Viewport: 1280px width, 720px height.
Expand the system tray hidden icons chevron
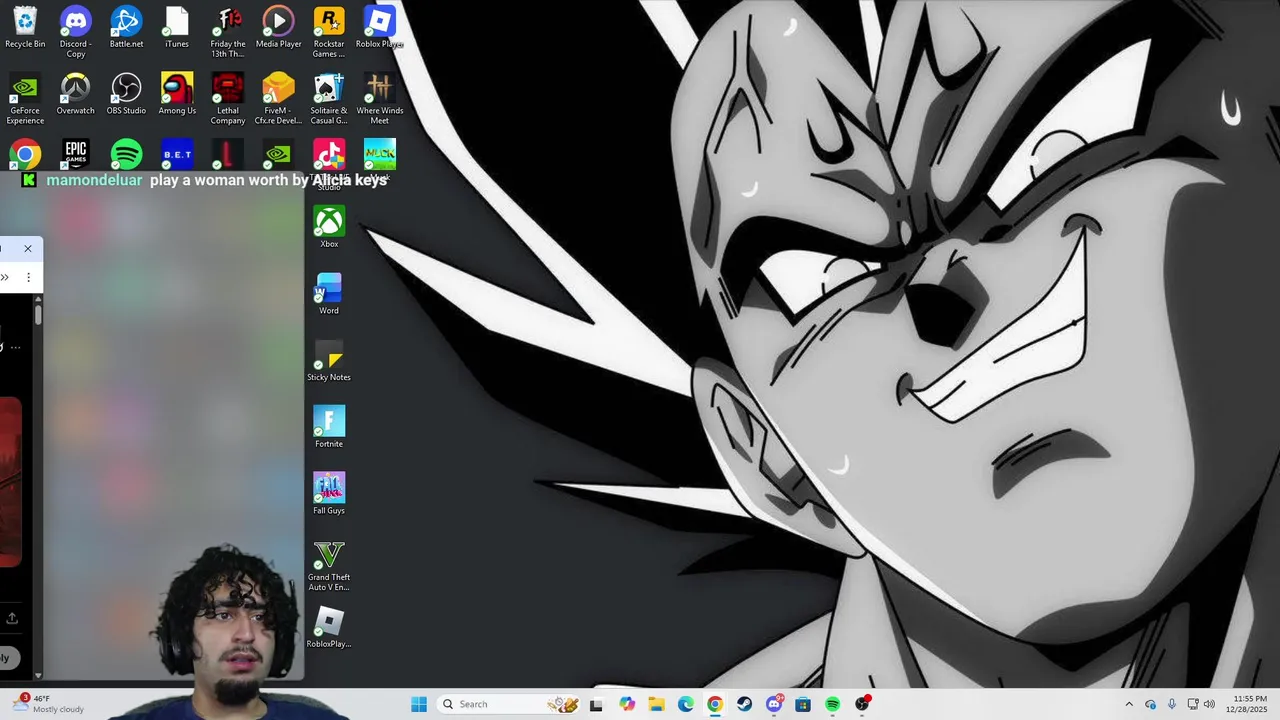pyautogui.click(x=1129, y=704)
